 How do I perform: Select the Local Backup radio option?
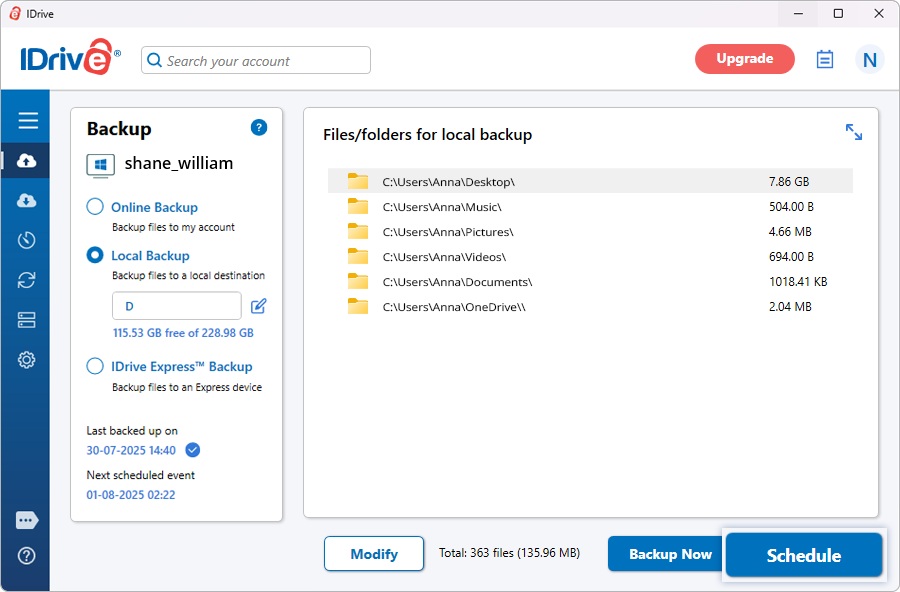point(95,255)
